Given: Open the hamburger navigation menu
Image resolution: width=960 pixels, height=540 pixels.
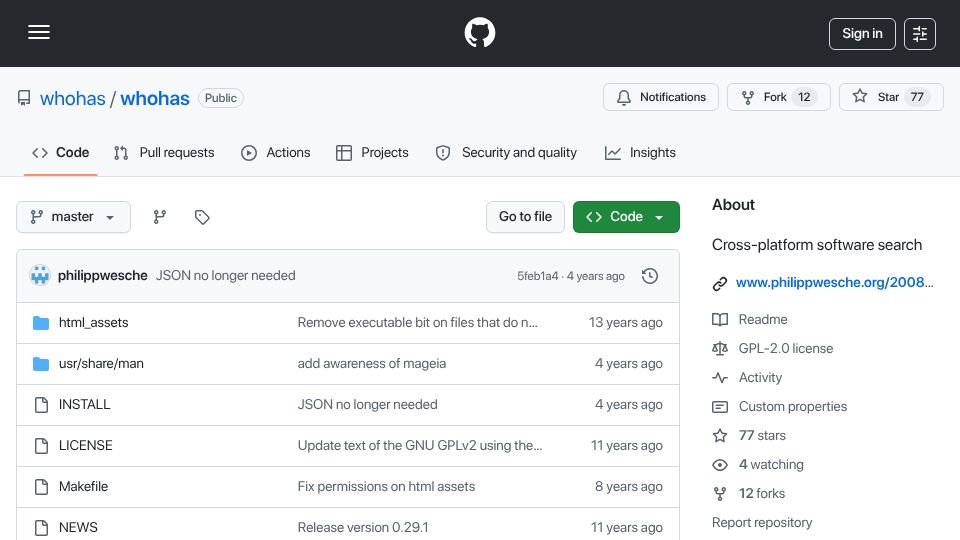Looking at the screenshot, I should pyautogui.click(x=39, y=32).
